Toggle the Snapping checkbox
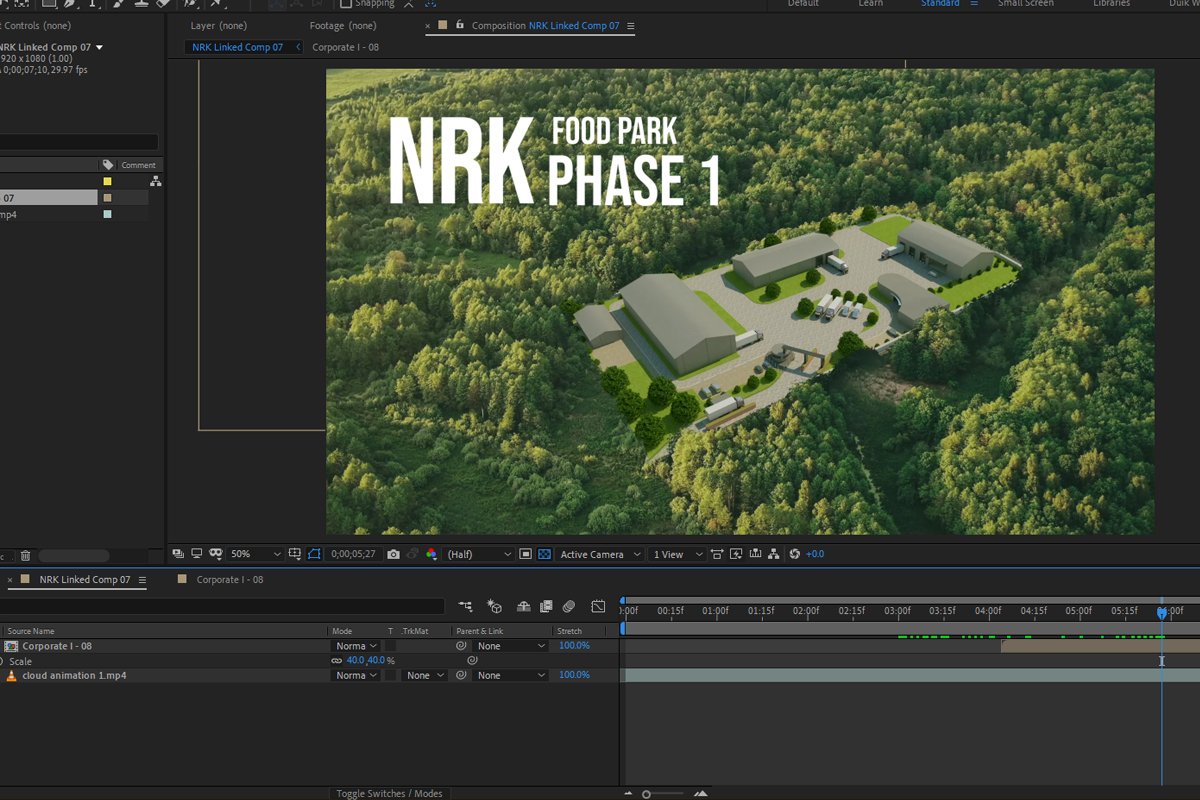 [346, 4]
